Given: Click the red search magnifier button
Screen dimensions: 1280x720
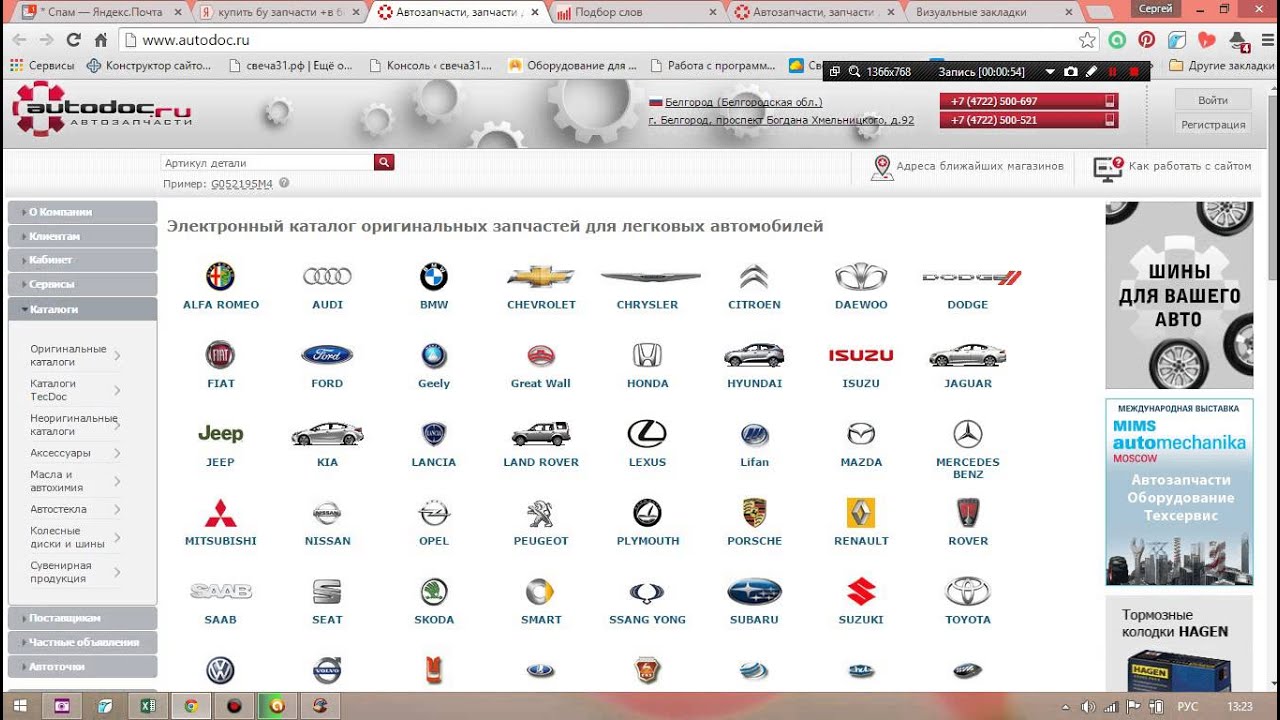Looking at the screenshot, I should pos(384,162).
